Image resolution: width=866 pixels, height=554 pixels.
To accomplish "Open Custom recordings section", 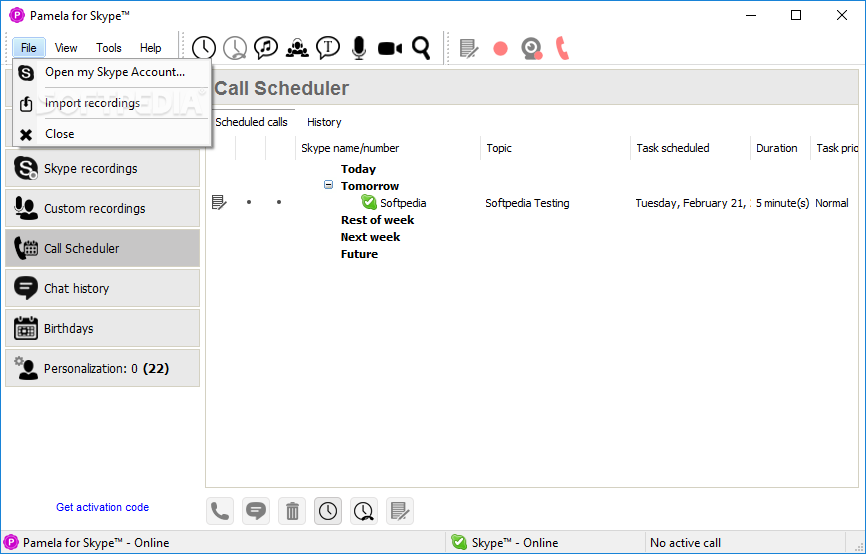I will [103, 208].
